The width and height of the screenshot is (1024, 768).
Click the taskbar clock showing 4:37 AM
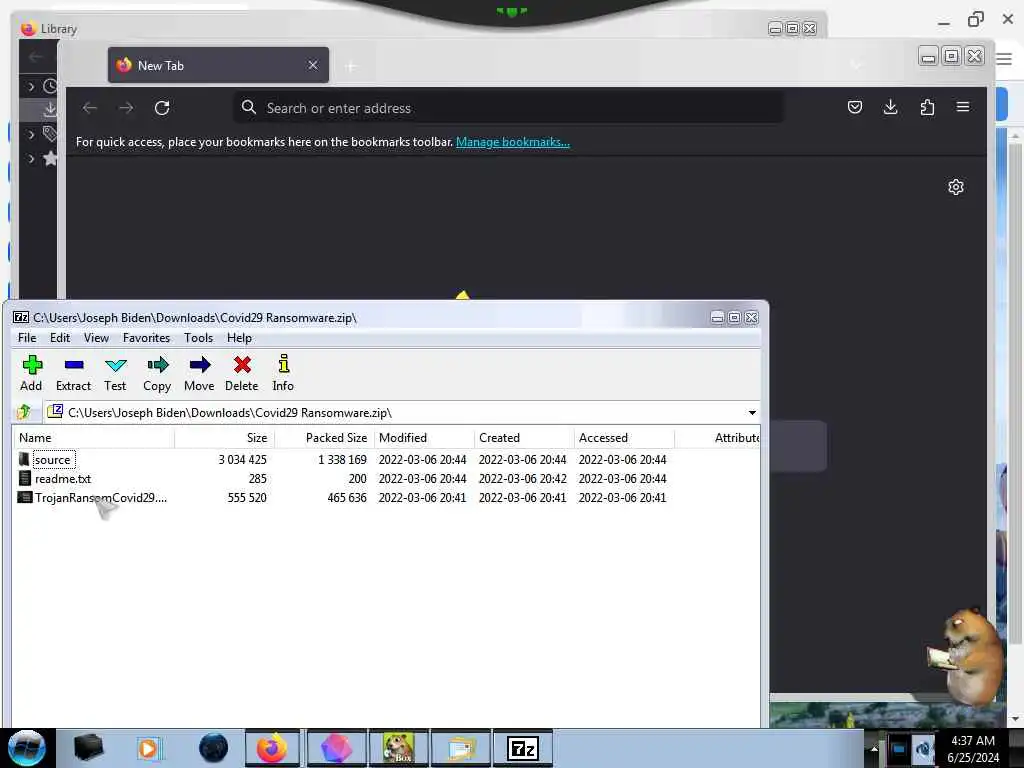coord(973,749)
